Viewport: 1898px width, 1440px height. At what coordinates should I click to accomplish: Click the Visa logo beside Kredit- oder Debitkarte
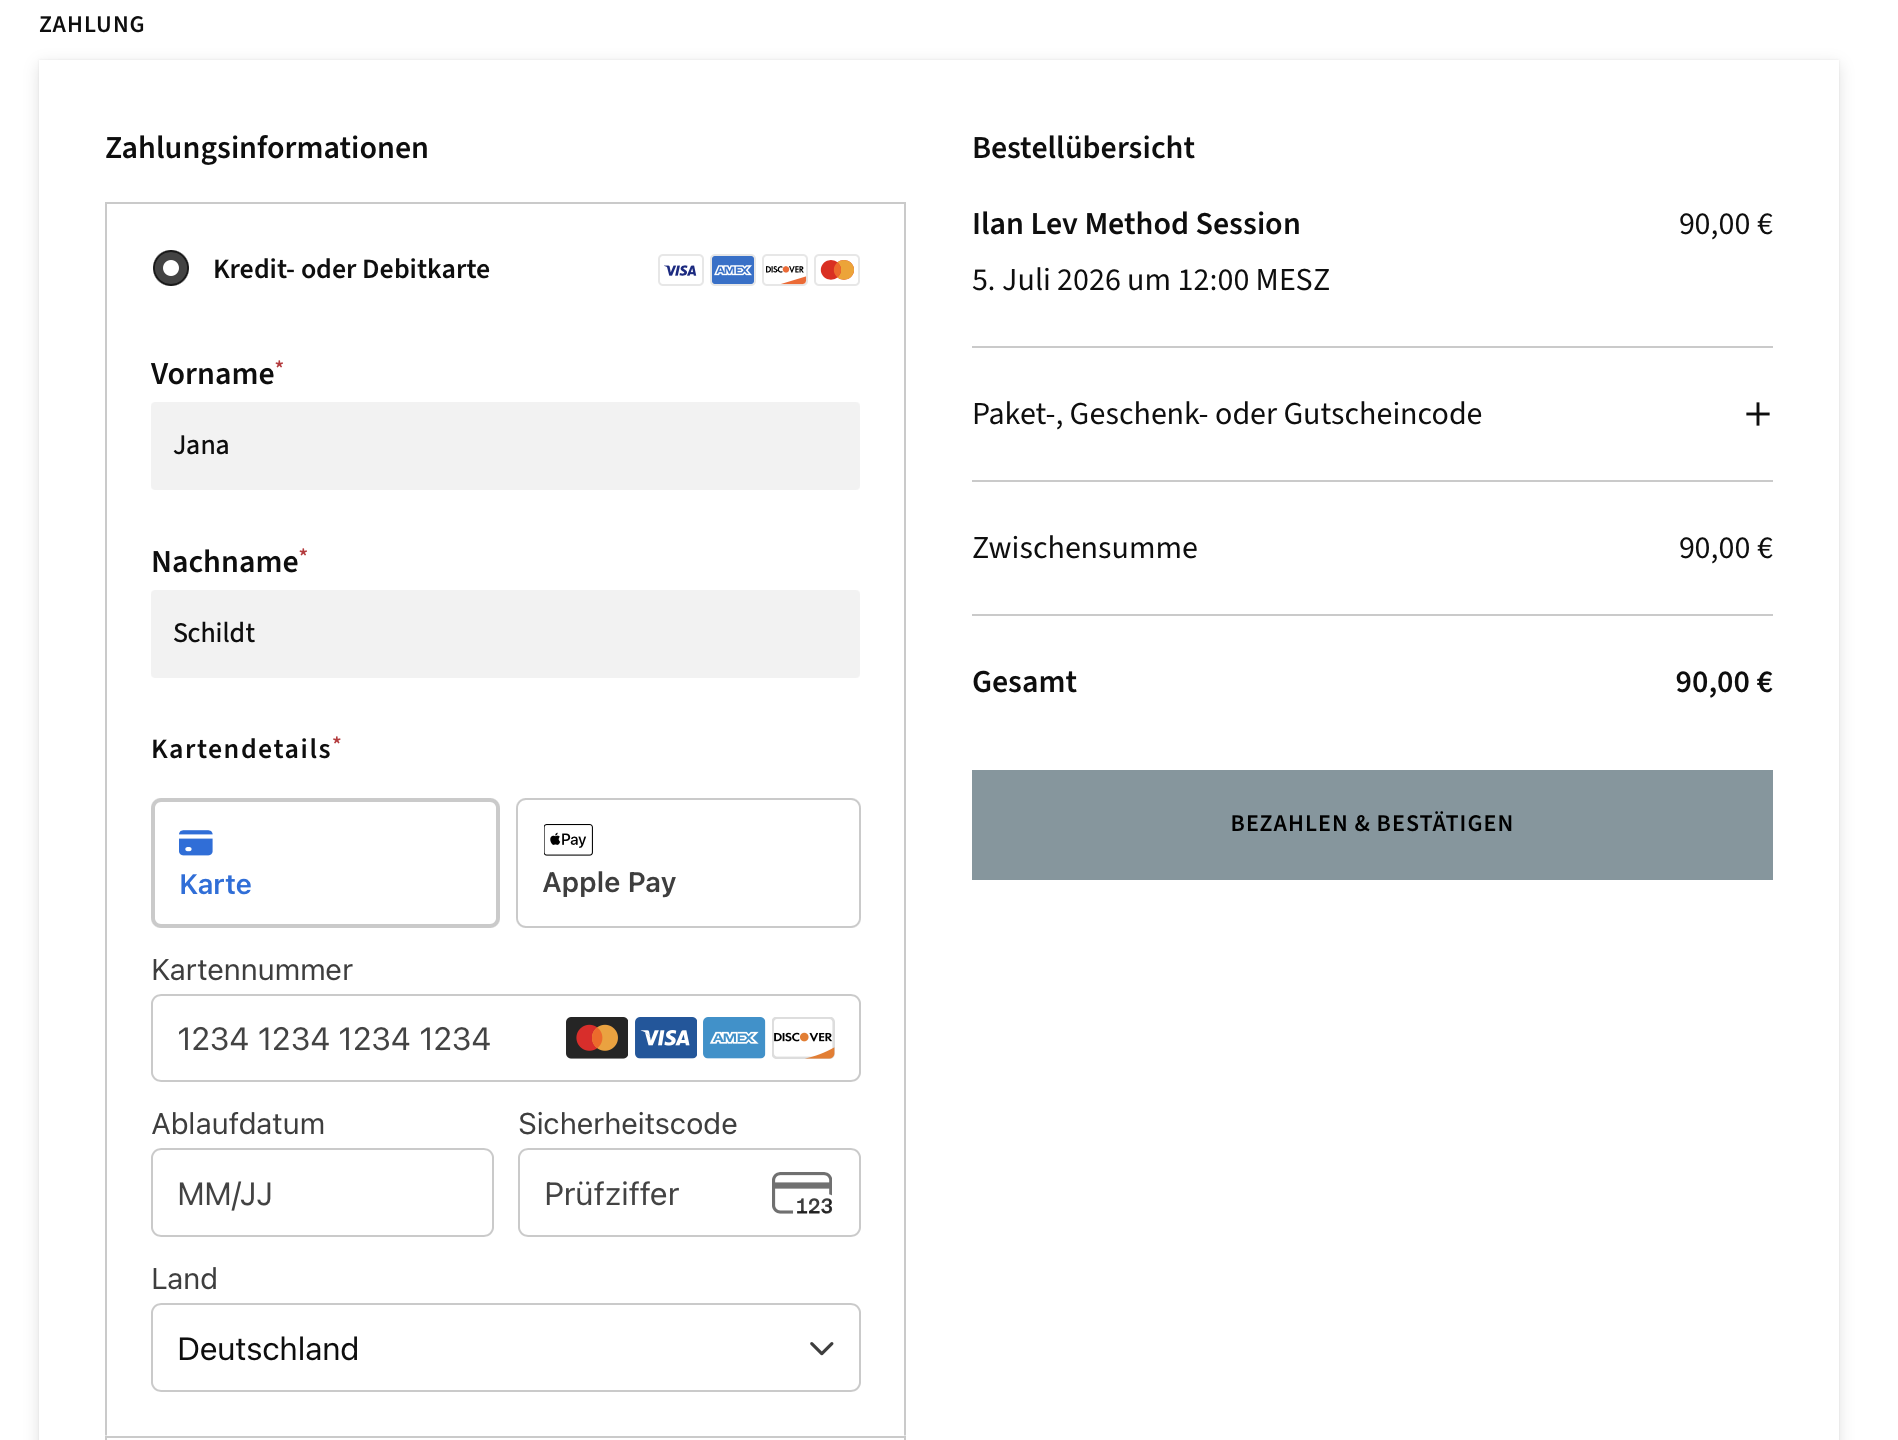(681, 270)
